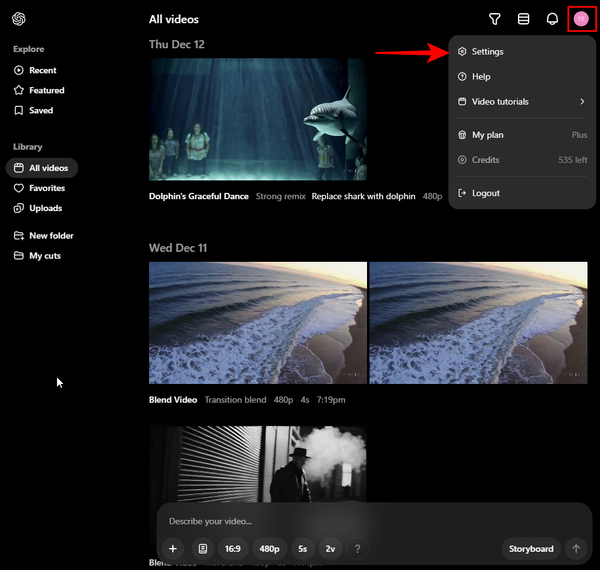Click the pink profile avatar

pos(581,19)
